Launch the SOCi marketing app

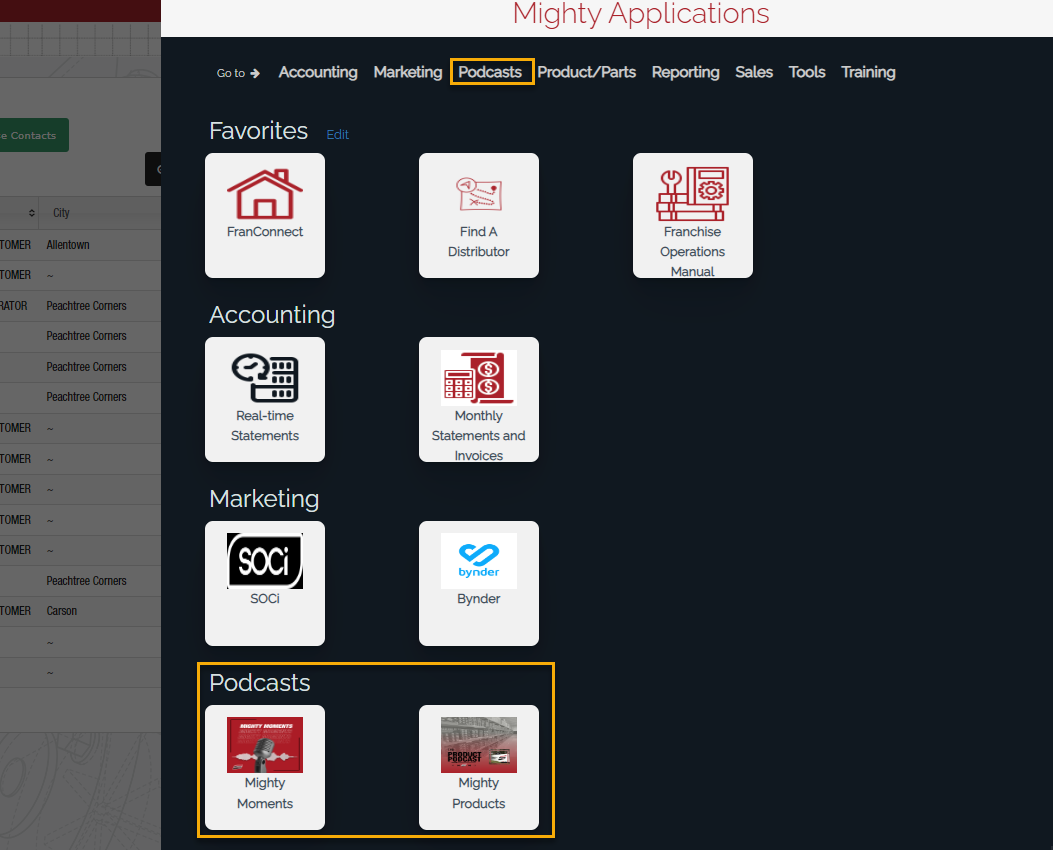[265, 582]
